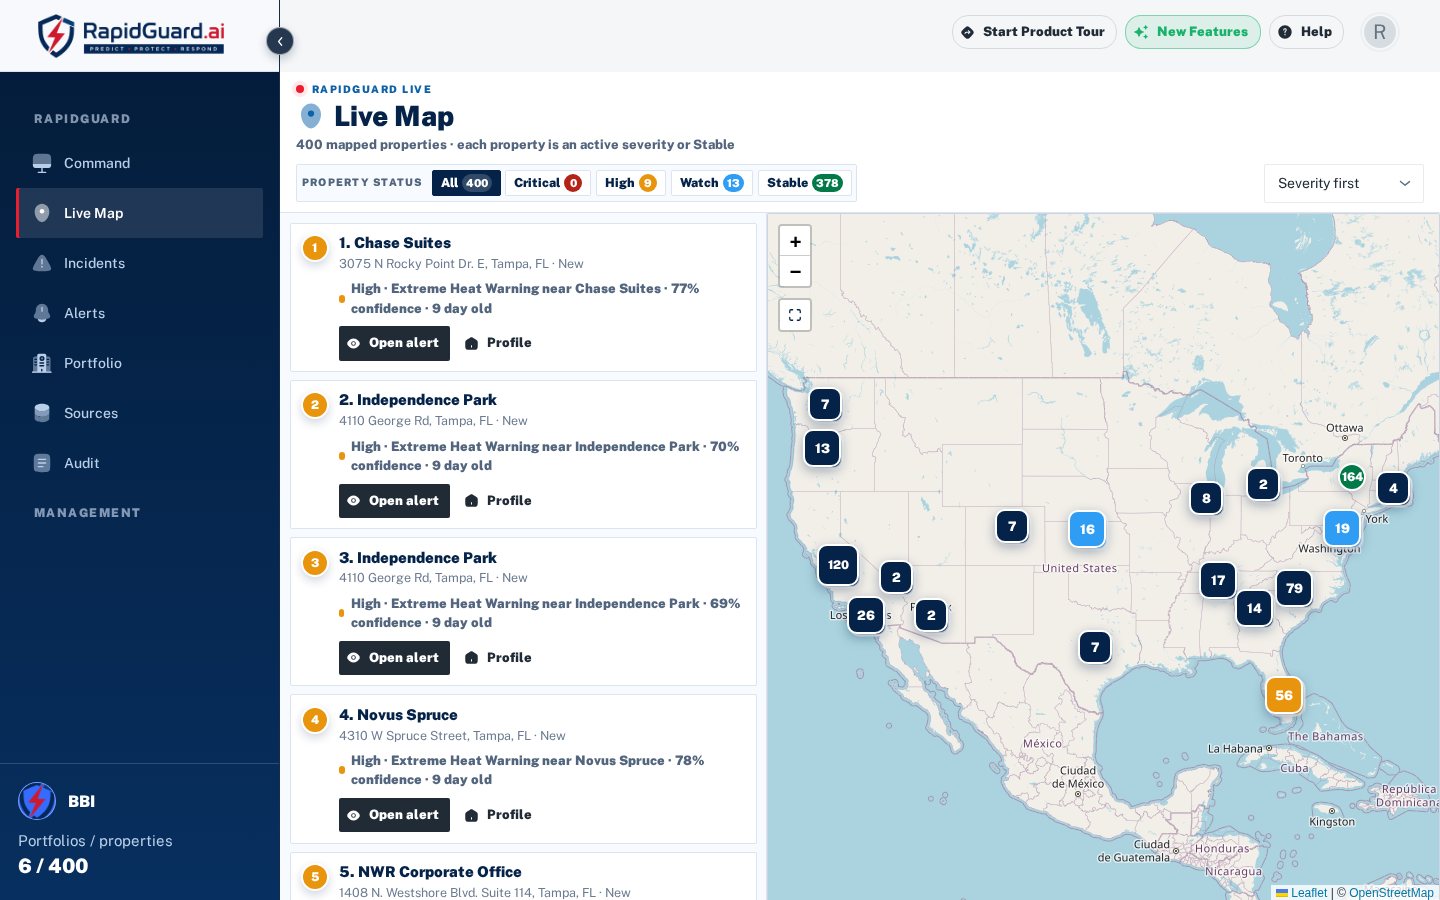This screenshot has height=900, width=1440.
Task: Click the 17 cluster marker
Action: click(1218, 580)
